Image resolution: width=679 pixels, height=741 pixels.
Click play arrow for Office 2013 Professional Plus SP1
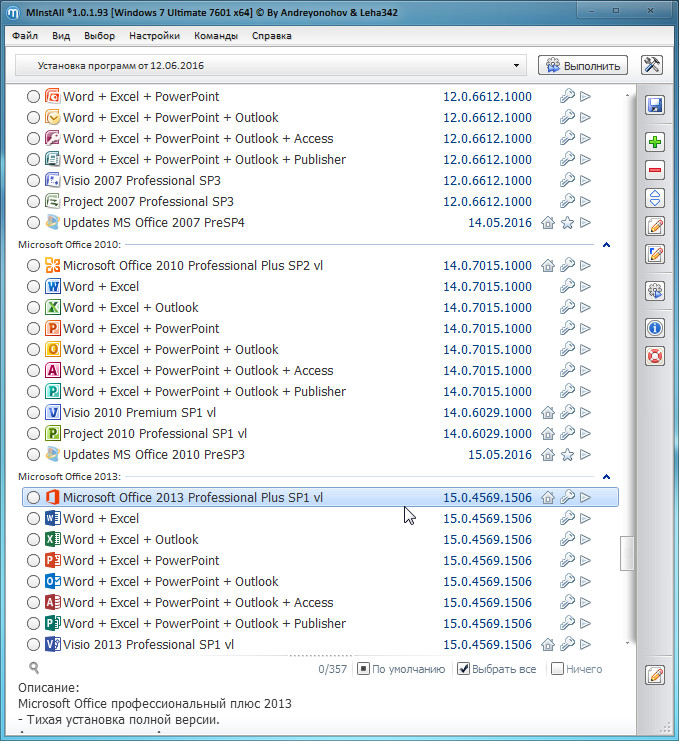point(585,497)
